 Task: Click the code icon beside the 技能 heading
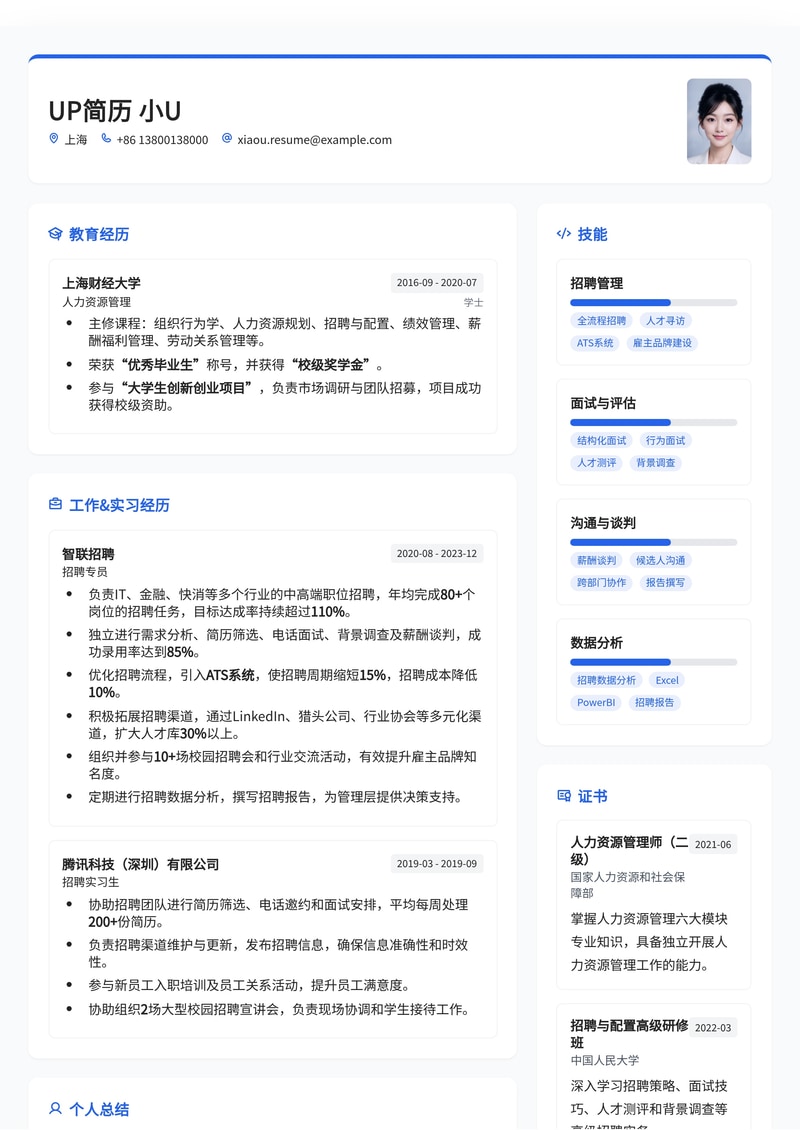tap(563, 234)
